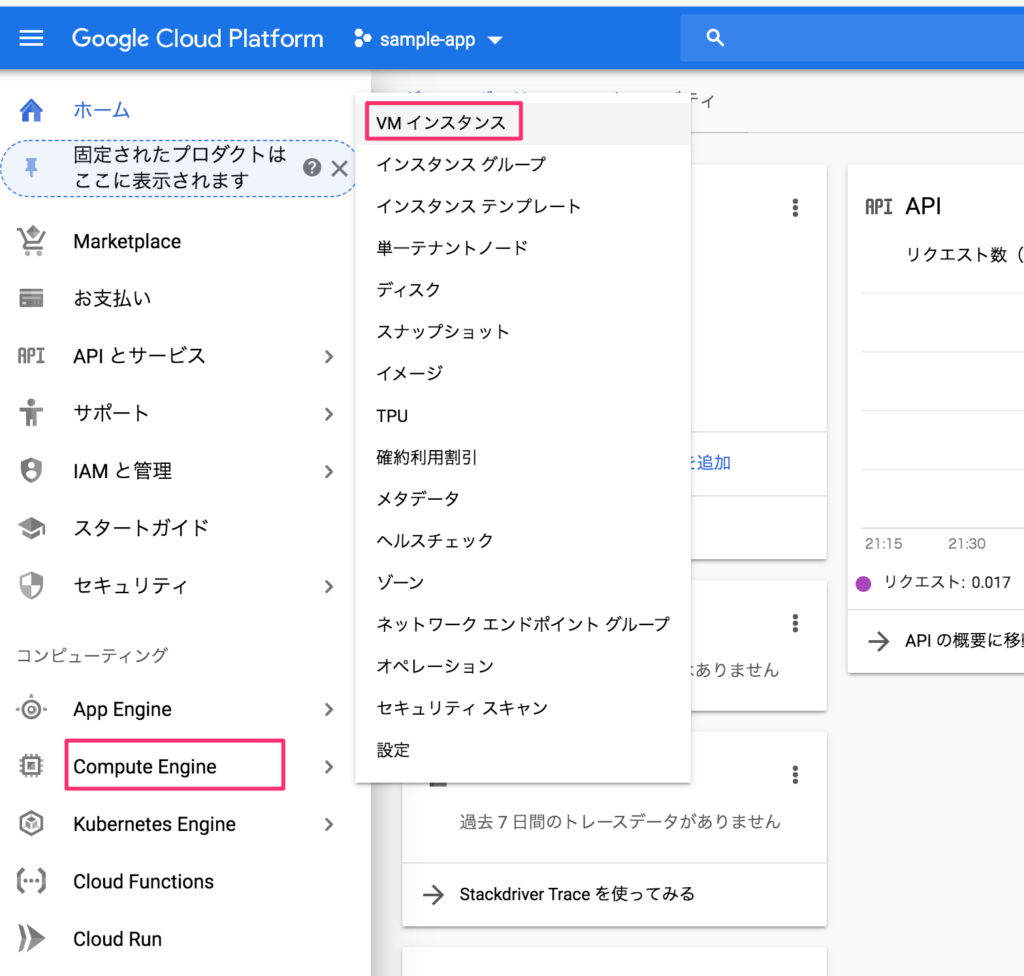Click the API card header icon
The image size is (1024, 976).
(878, 207)
